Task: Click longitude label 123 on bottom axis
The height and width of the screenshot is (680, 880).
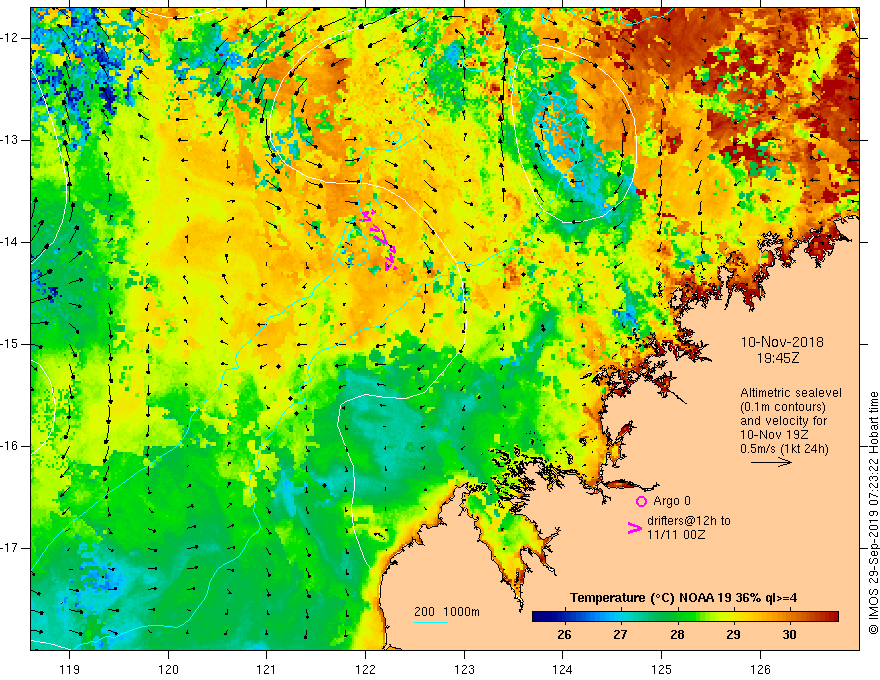Action: click(x=464, y=669)
